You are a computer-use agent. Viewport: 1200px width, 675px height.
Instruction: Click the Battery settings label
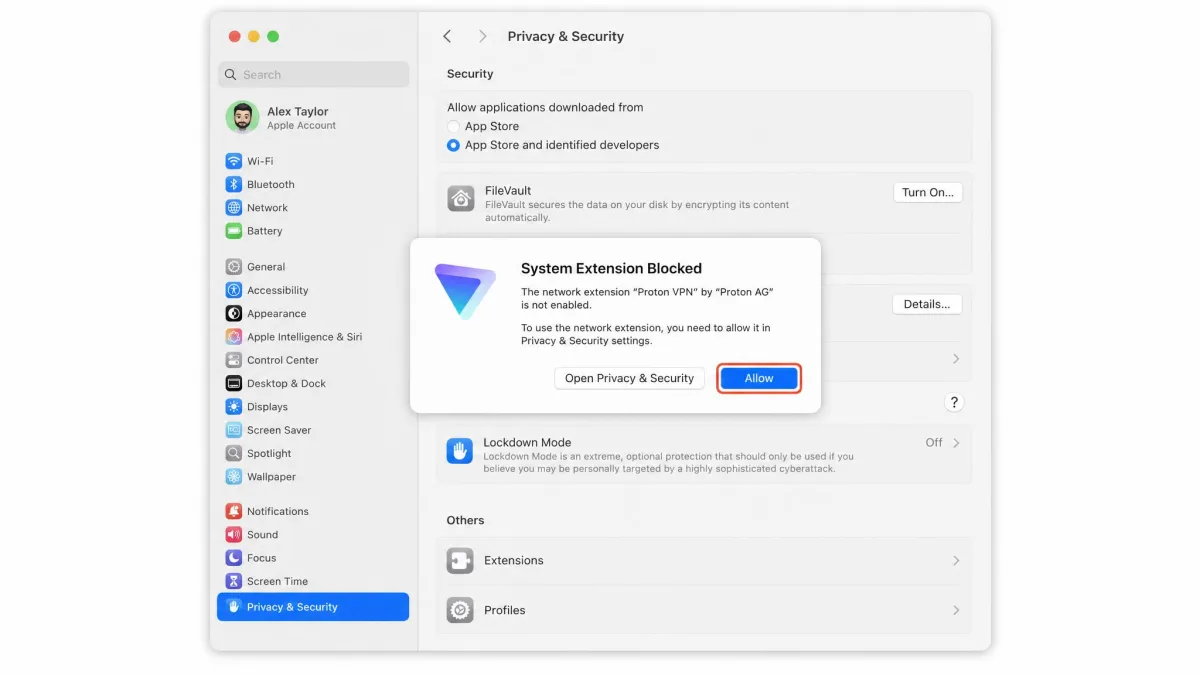265,231
